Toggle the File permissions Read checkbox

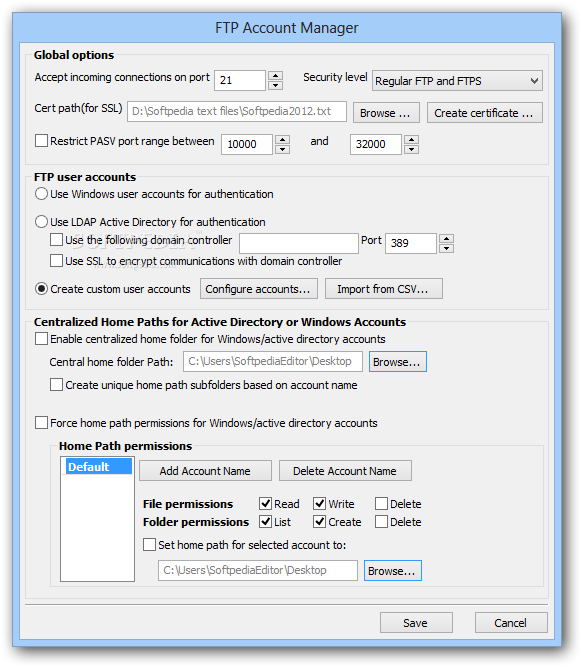tap(265, 504)
